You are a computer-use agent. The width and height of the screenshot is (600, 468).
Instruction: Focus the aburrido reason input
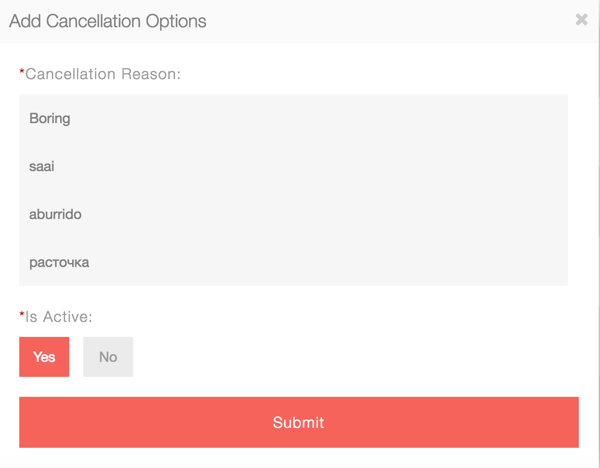pyautogui.click(x=293, y=215)
